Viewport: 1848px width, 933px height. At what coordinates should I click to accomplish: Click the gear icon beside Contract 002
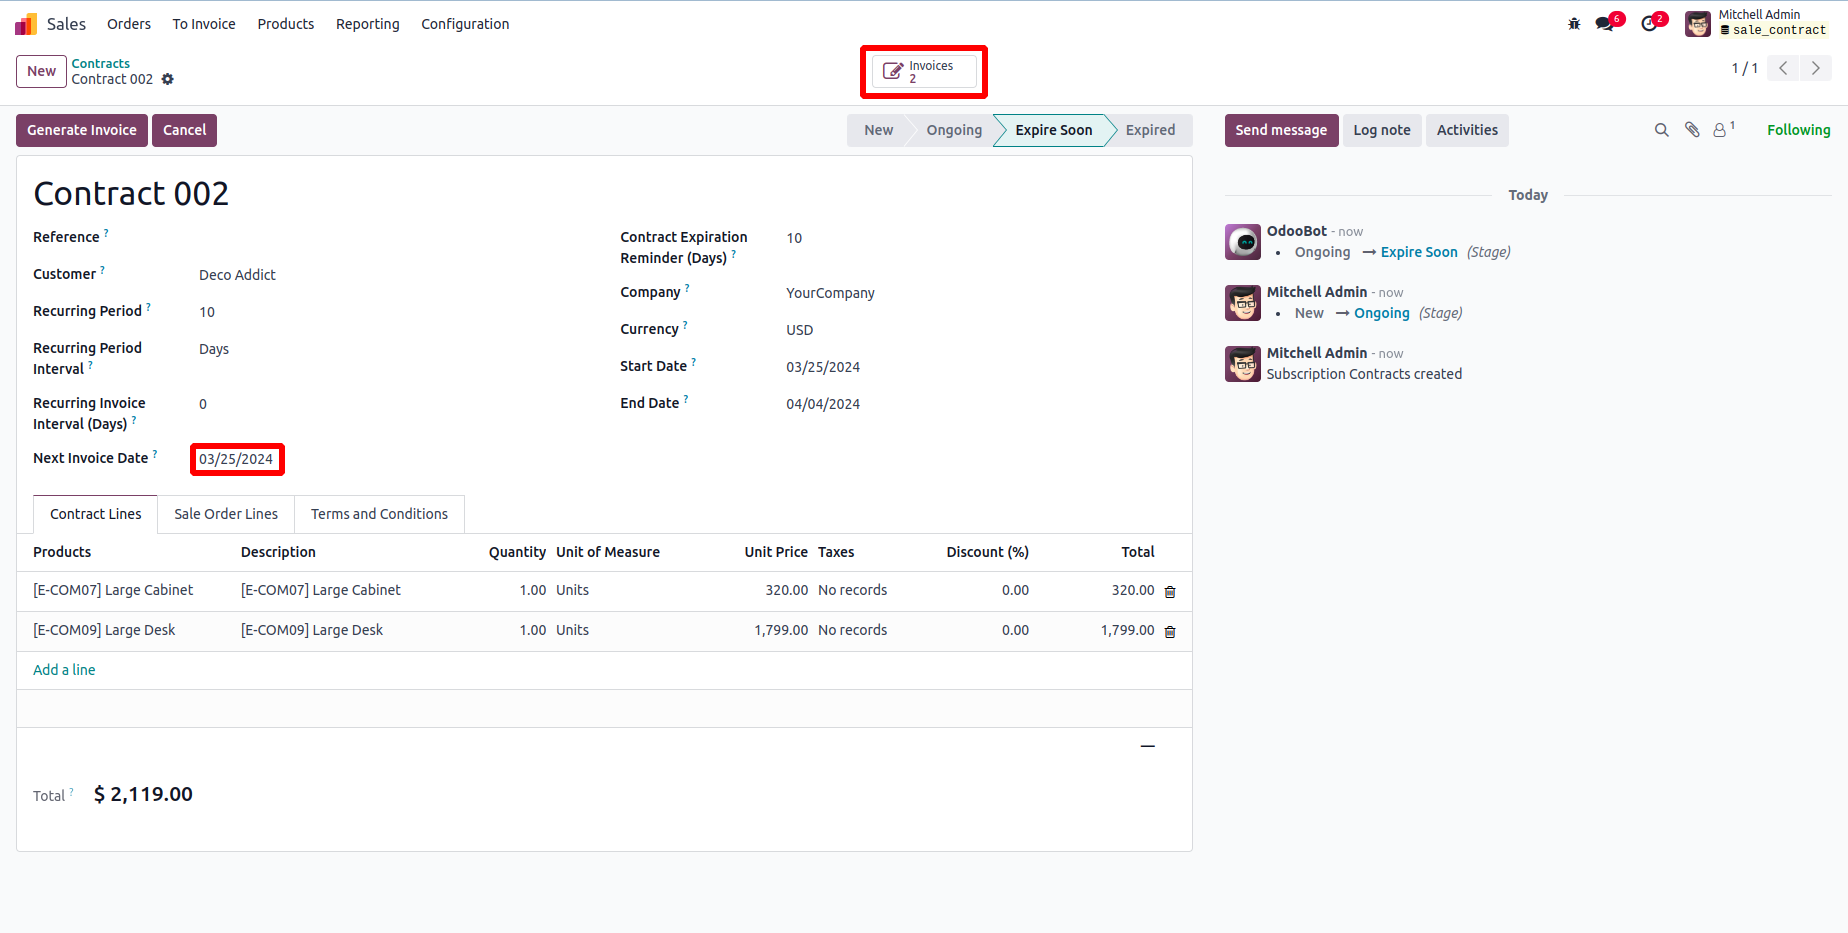168,79
